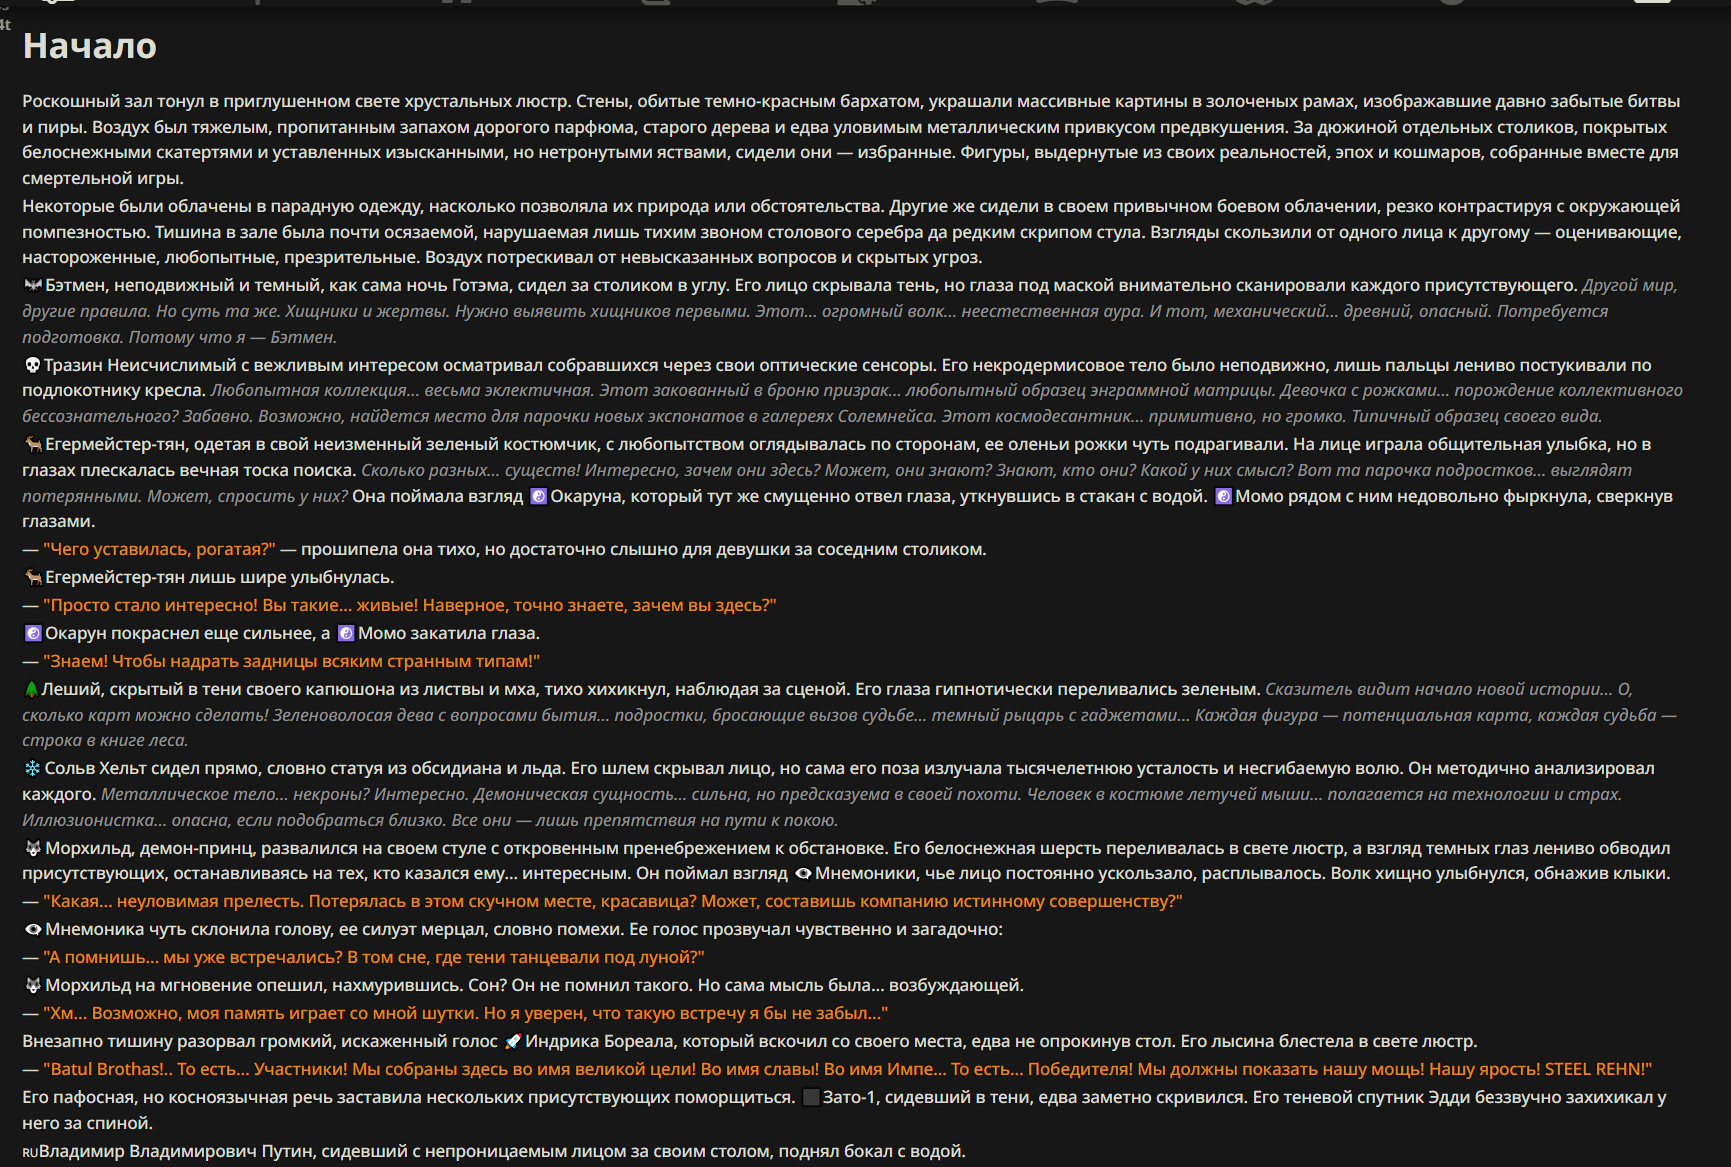The height and width of the screenshot is (1167, 1731).
Task: Click purple icon before 'Окаруна, который тут же'
Action: point(538,496)
